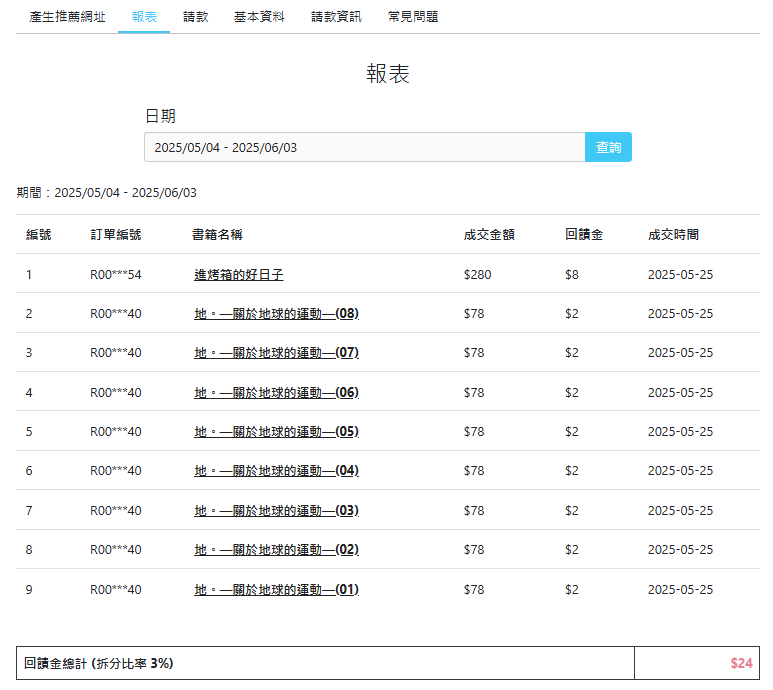Click the 回饋金 column header
Screen dimensions: 773x690
pos(584,235)
